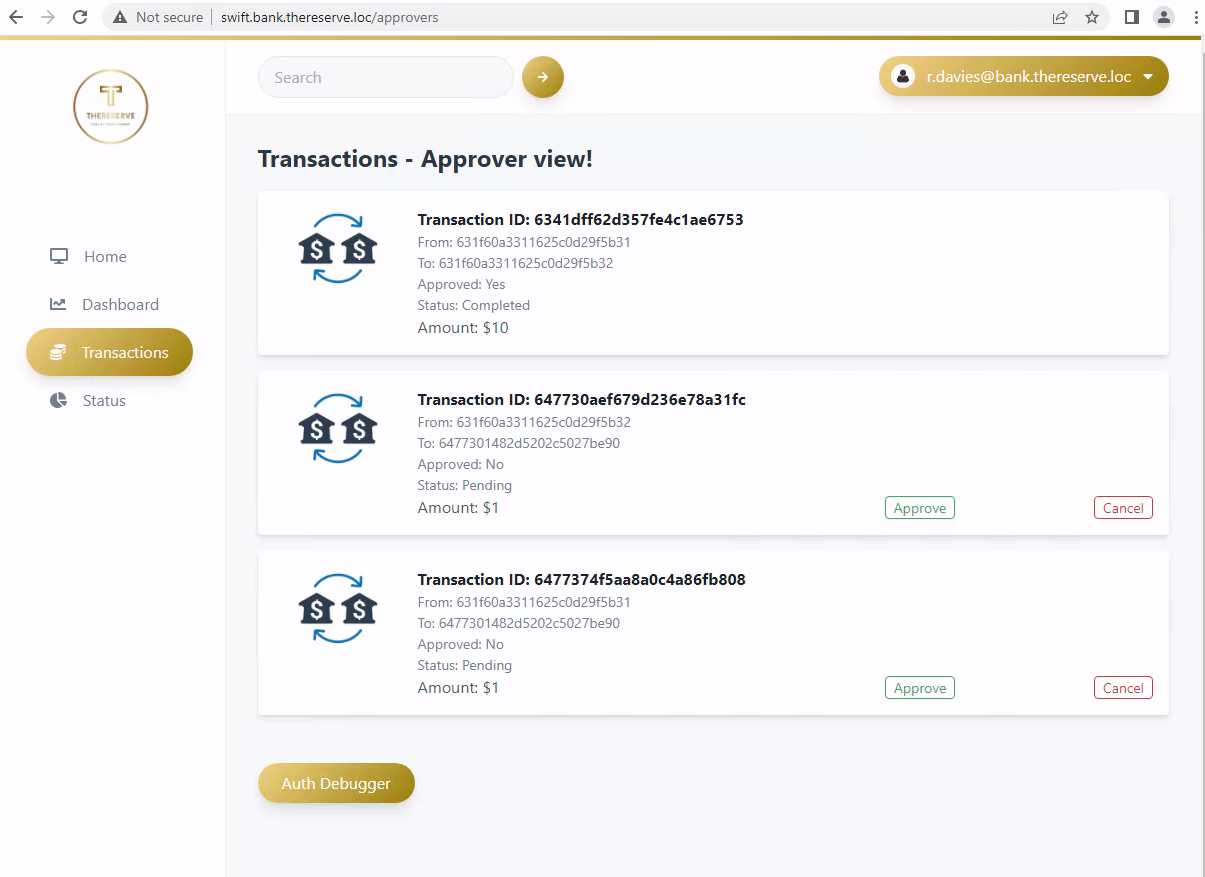Click r.davies@bank.thereserve.loc account button
This screenshot has height=877, width=1205.
click(x=1023, y=76)
